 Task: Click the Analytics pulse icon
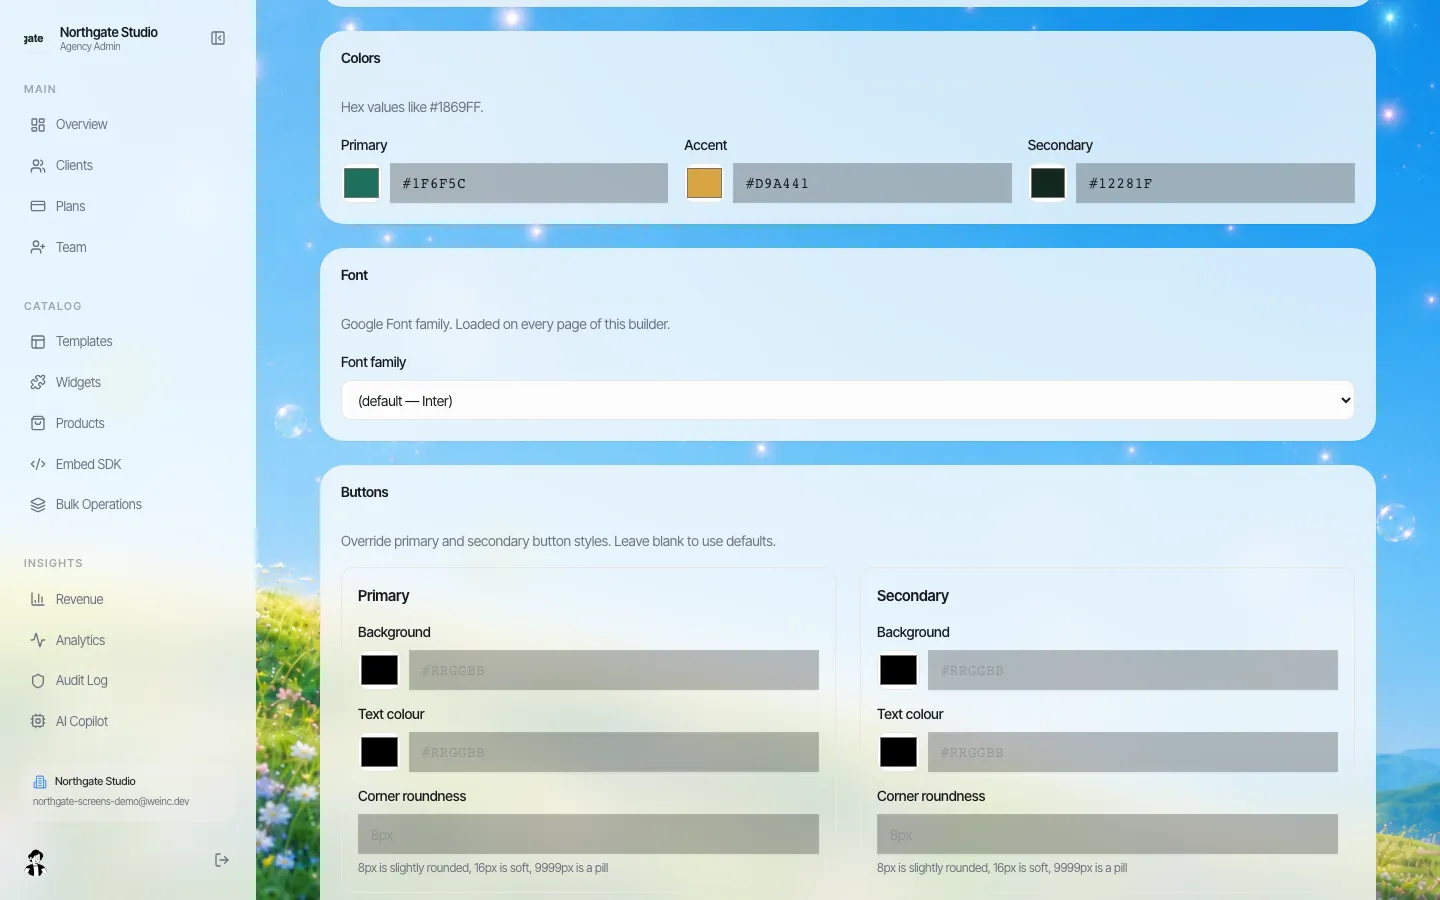38,640
